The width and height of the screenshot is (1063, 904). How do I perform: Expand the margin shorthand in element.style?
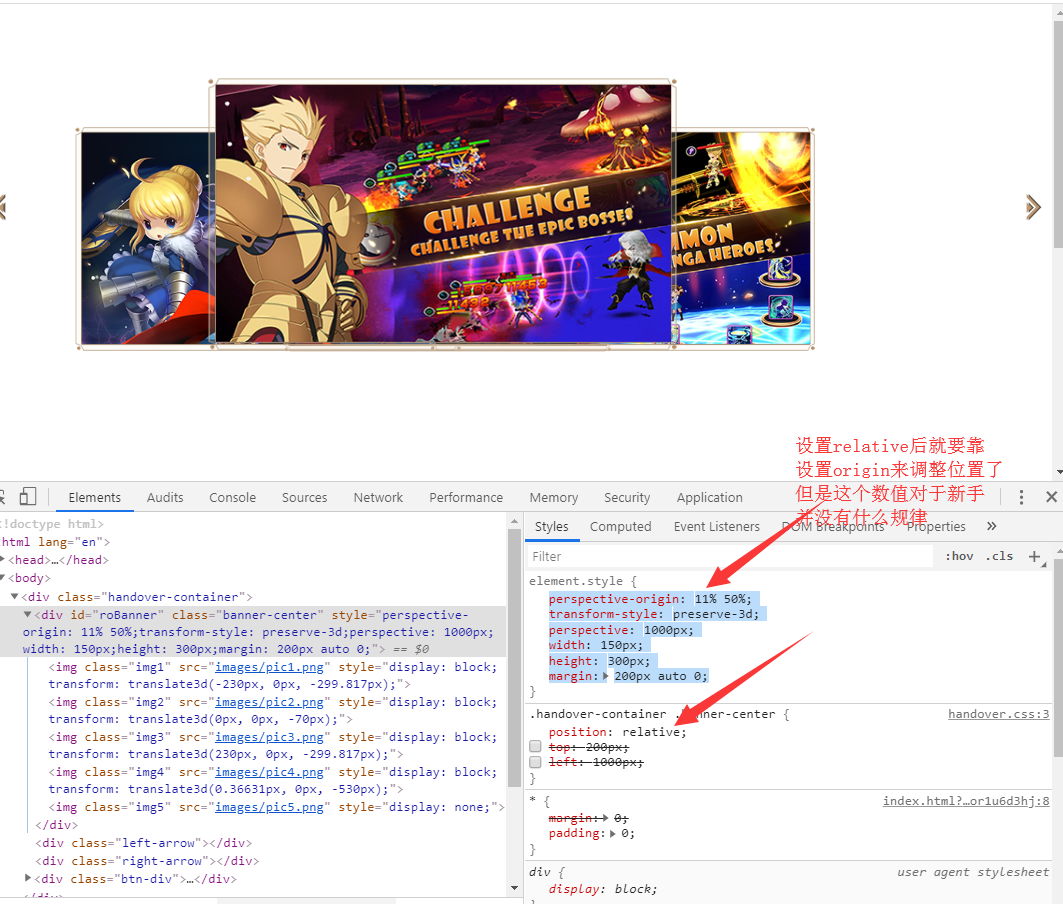pyautogui.click(x=605, y=676)
